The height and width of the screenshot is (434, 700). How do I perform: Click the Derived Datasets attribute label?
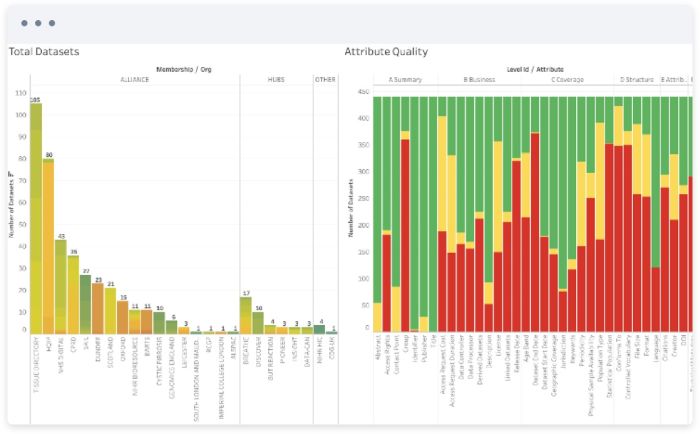coord(479,360)
